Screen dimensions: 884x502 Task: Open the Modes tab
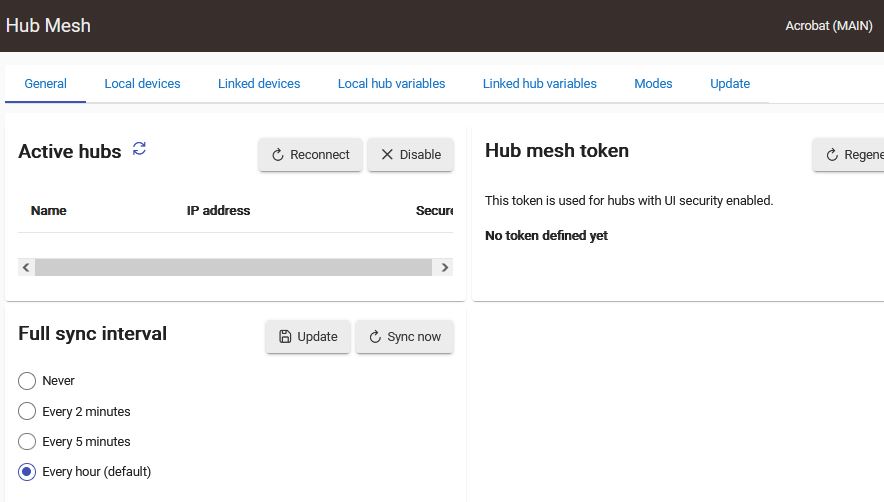(653, 84)
